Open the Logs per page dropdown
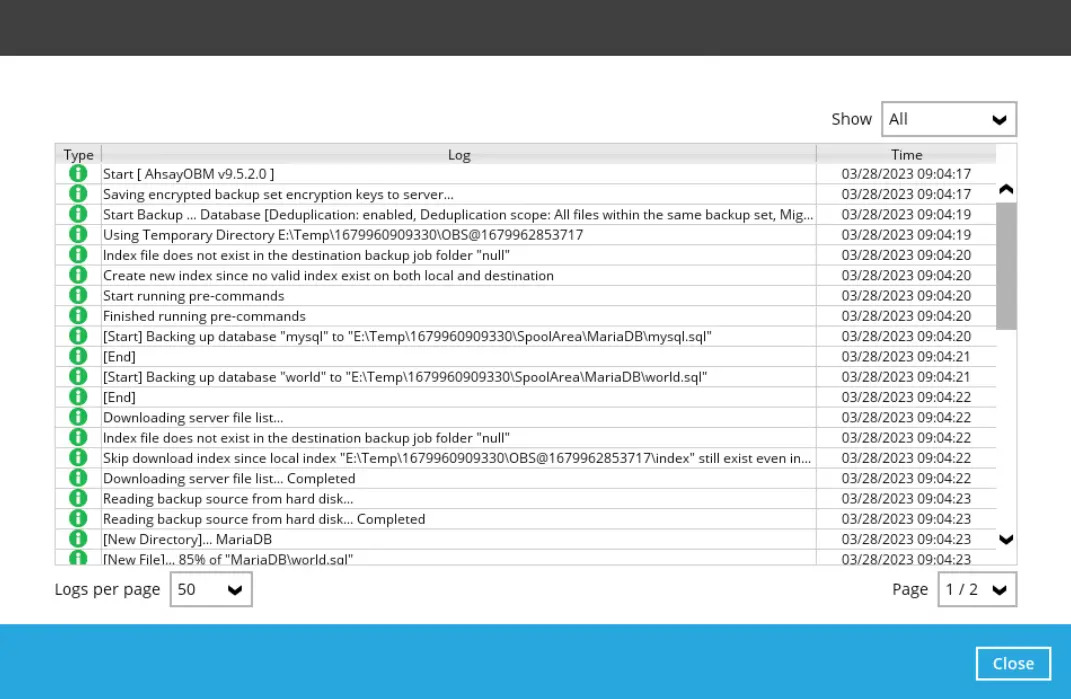The image size is (1071, 699). coord(211,590)
